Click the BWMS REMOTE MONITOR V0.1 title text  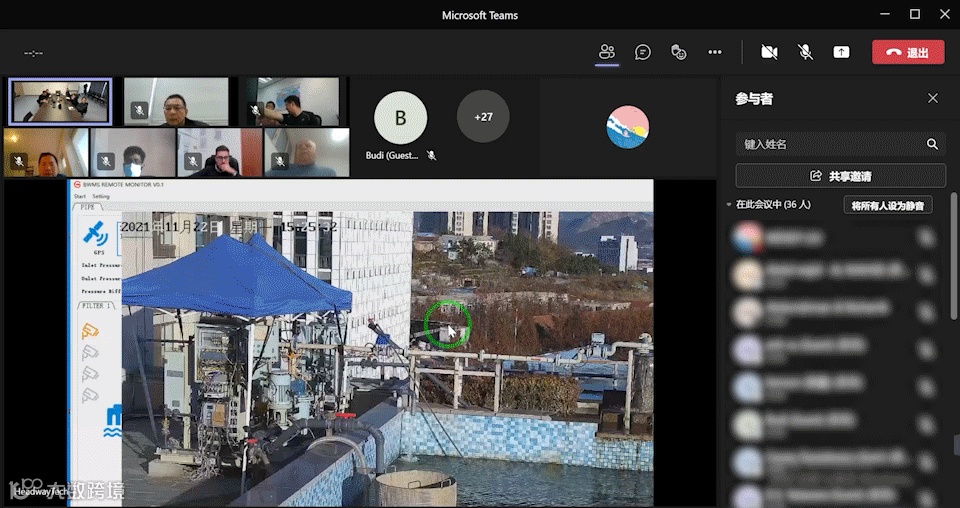click(x=123, y=184)
